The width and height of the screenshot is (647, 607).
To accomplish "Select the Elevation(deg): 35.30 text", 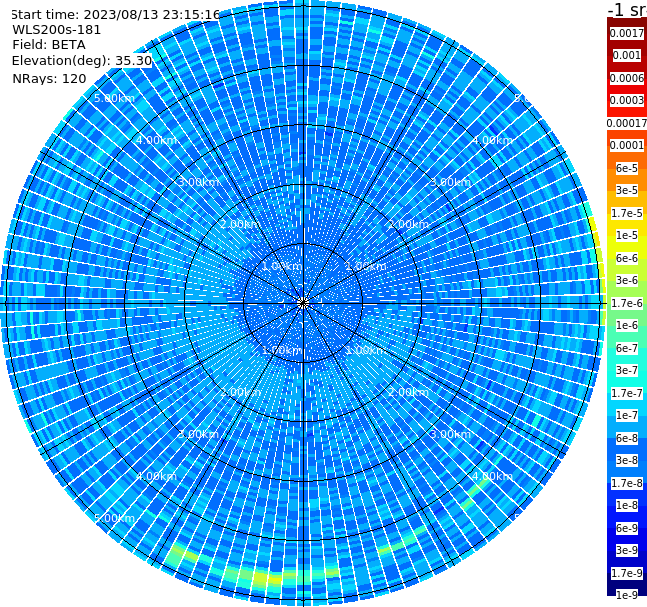I will point(82,61).
